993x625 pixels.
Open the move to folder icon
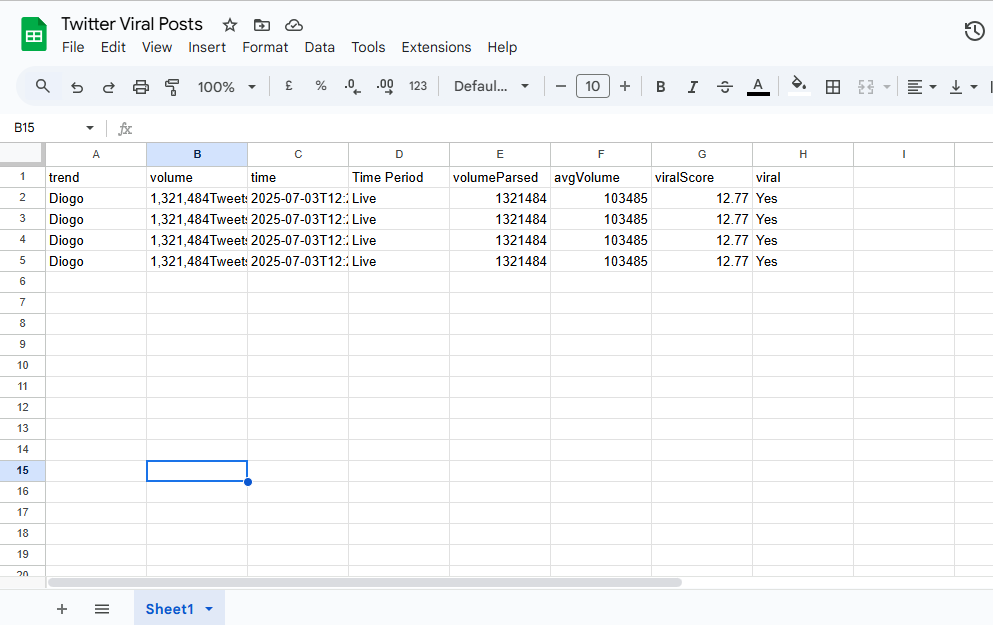coord(262,25)
